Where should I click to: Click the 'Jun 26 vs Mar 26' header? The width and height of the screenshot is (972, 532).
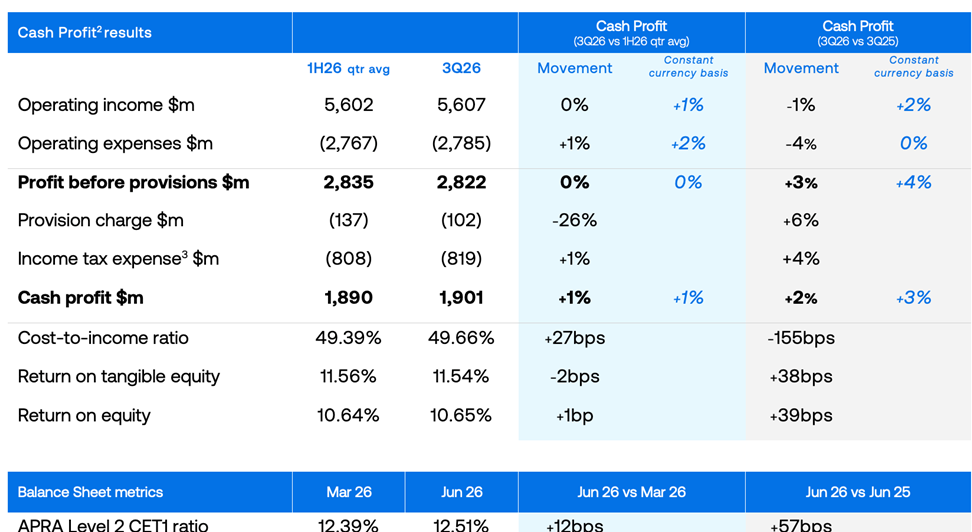pos(631,492)
